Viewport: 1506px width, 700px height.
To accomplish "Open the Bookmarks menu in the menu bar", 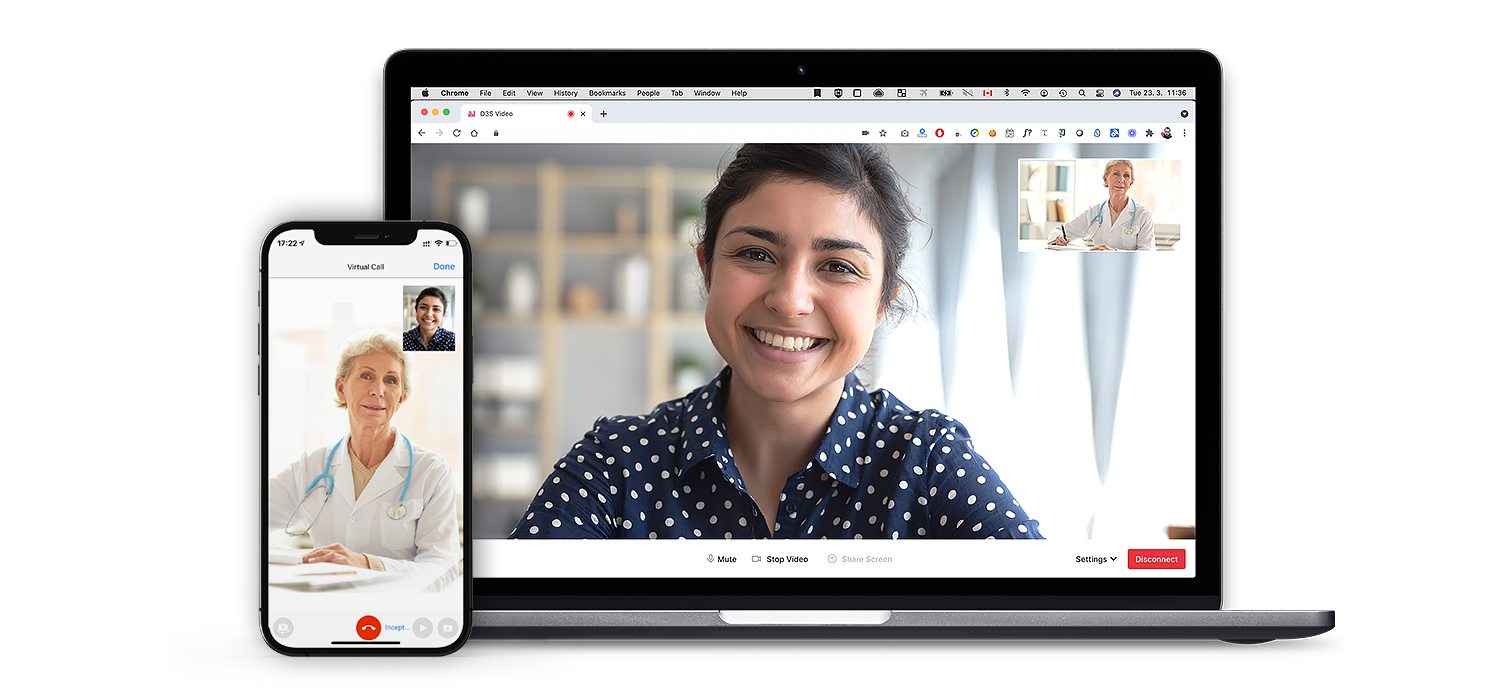I will coord(607,93).
